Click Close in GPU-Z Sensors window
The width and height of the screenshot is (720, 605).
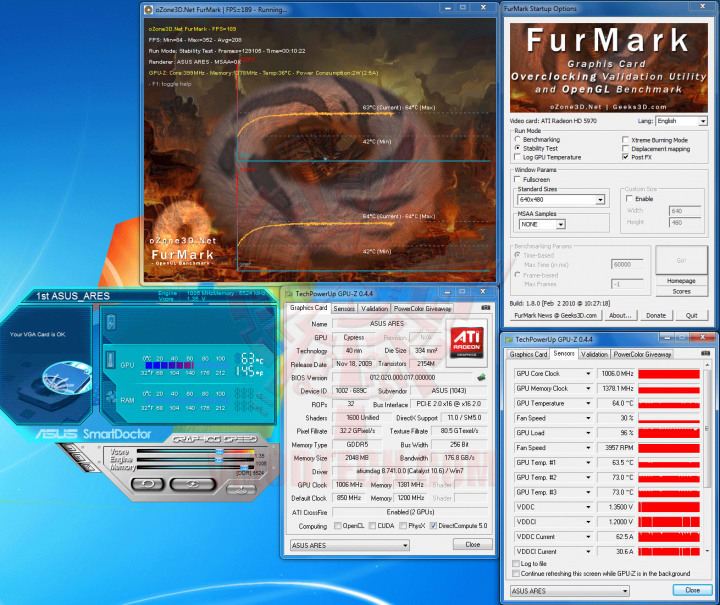click(692, 590)
